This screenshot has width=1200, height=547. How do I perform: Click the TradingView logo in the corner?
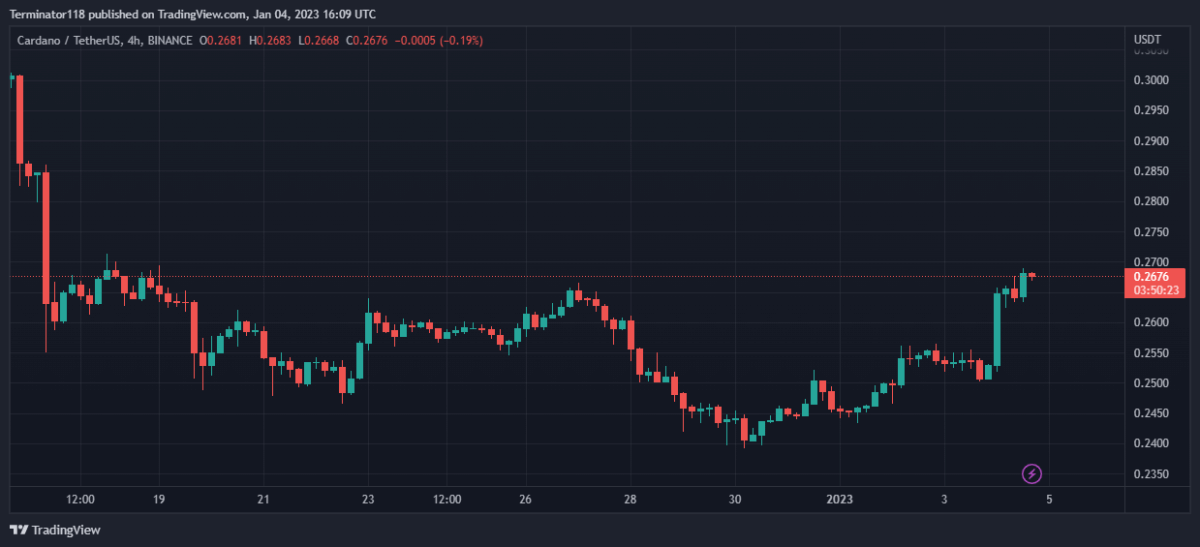point(56,530)
